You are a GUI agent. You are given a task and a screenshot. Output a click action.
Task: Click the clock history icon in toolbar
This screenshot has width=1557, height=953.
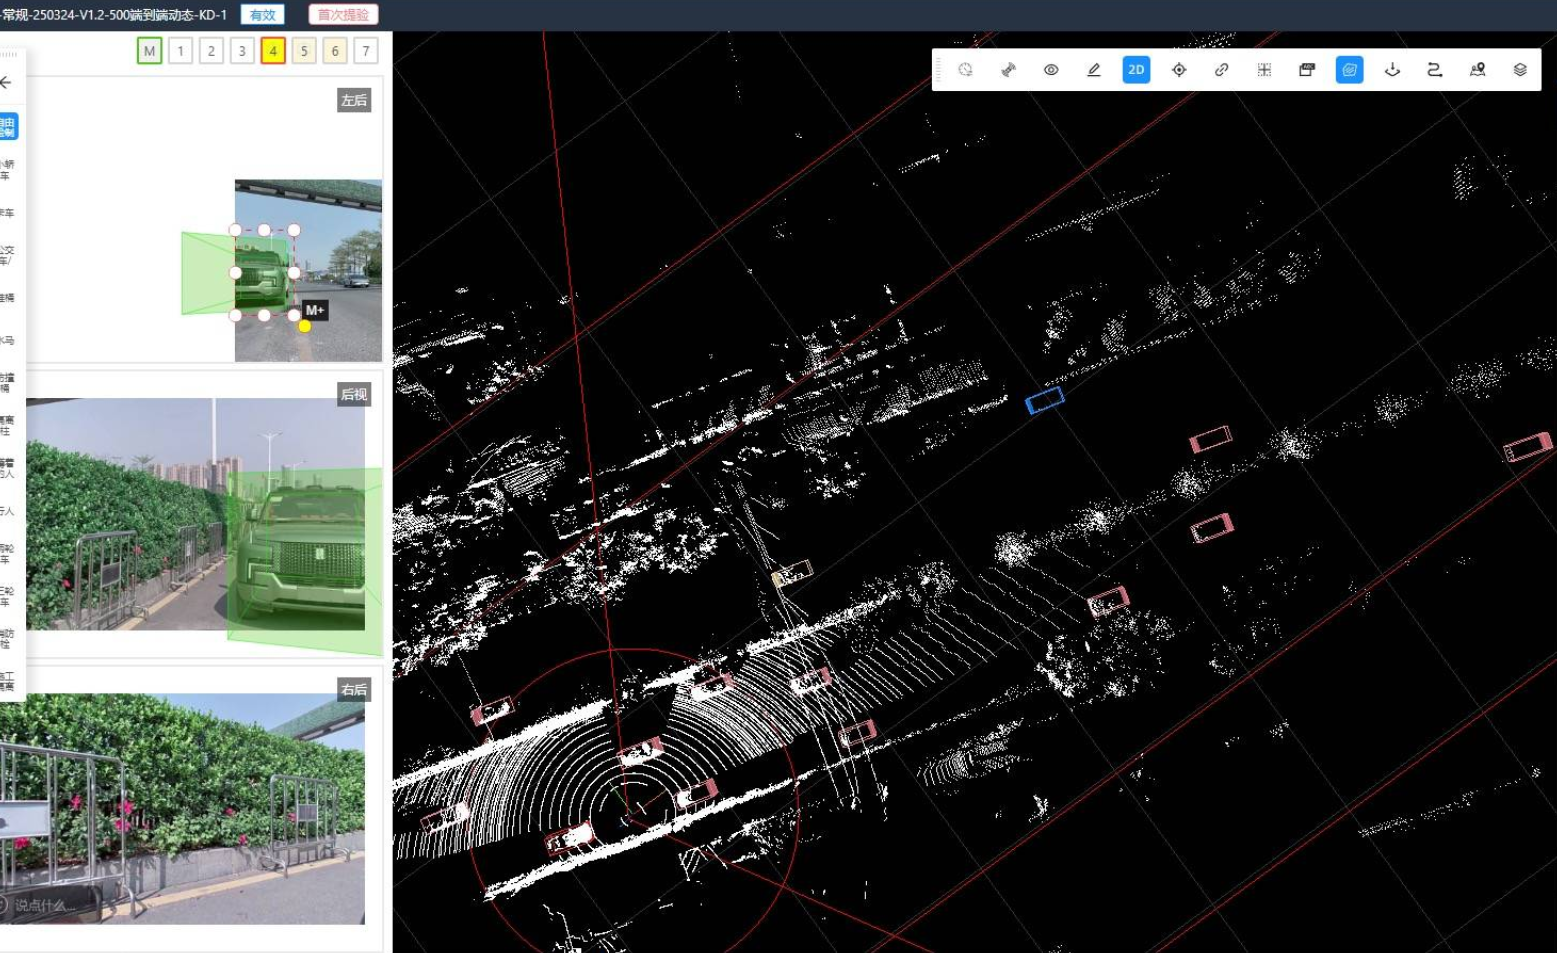[965, 70]
